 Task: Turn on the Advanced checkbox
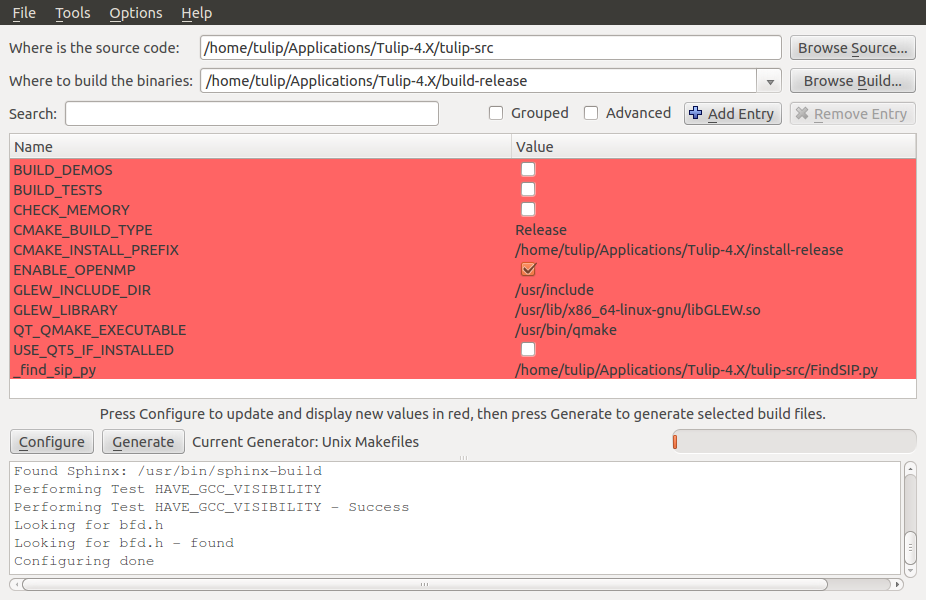[591, 113]
